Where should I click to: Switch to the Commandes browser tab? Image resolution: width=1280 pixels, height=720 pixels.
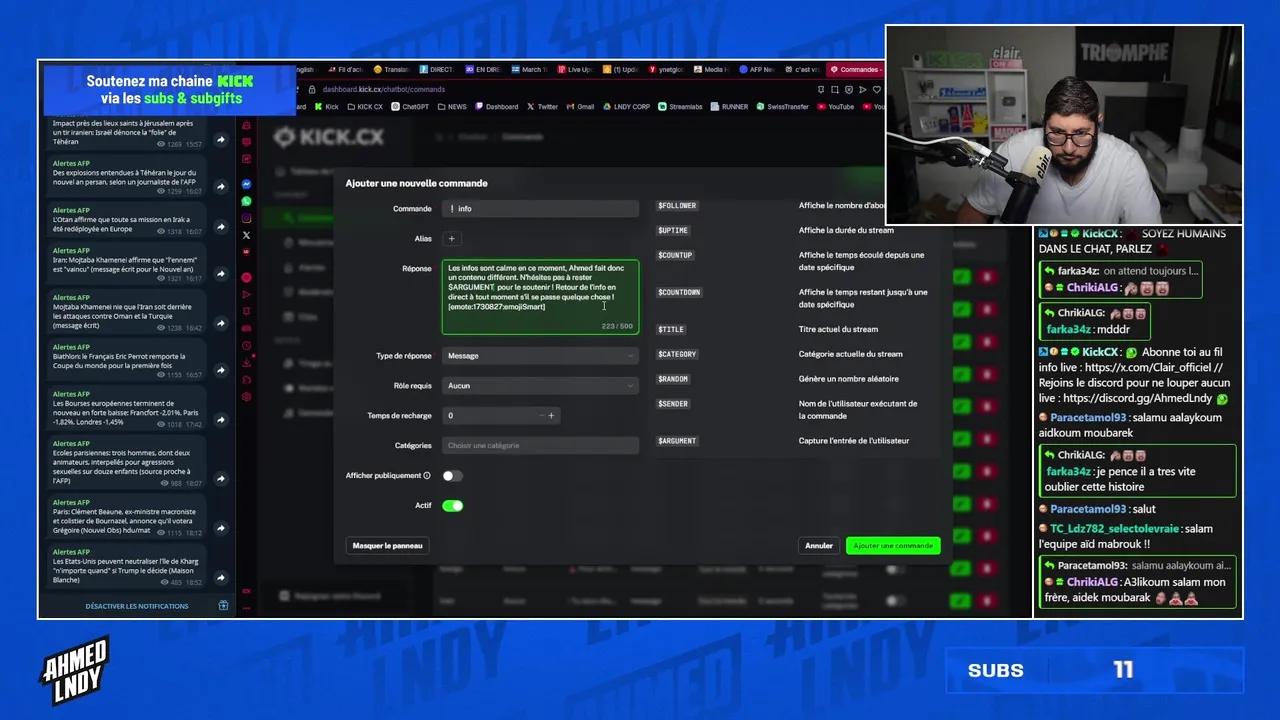tap(854, 70)
